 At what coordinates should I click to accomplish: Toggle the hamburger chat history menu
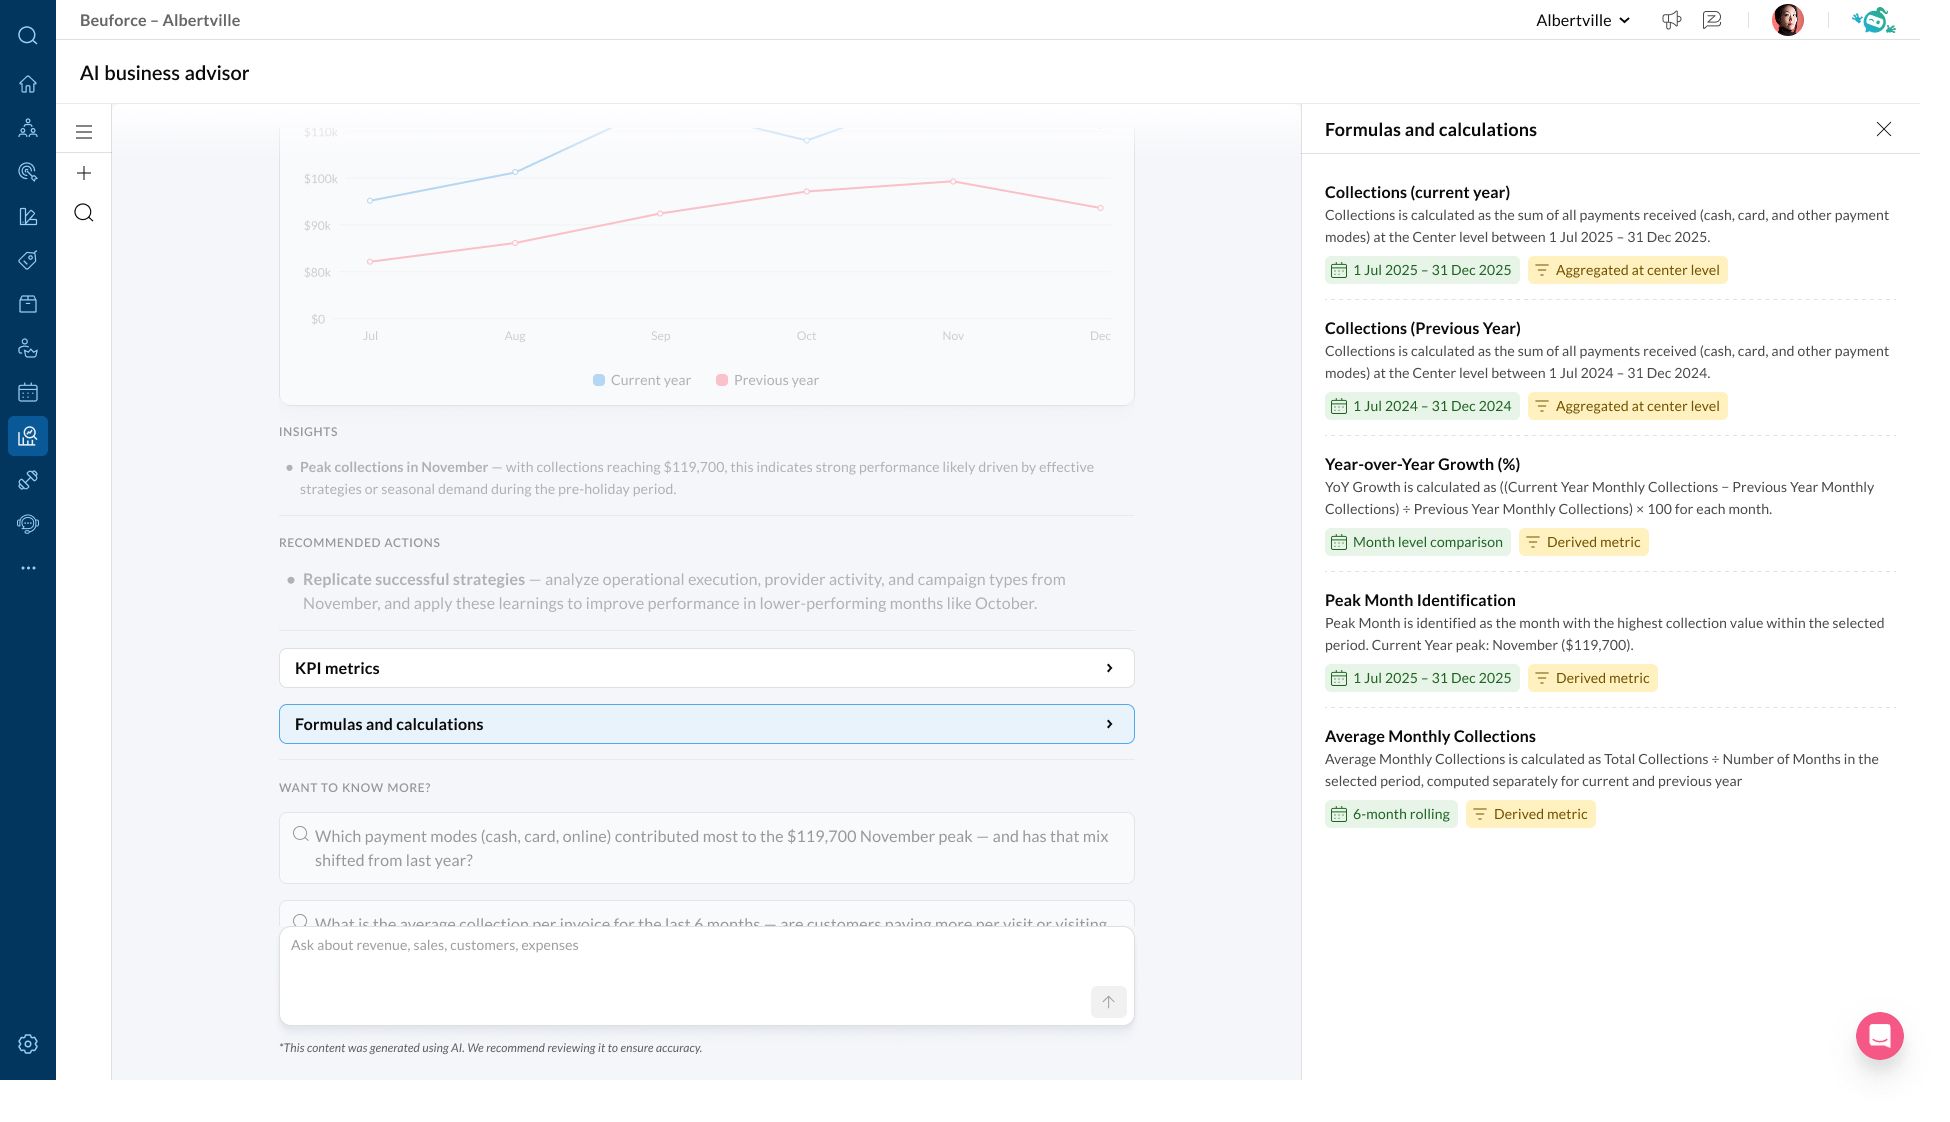[84, 132]
